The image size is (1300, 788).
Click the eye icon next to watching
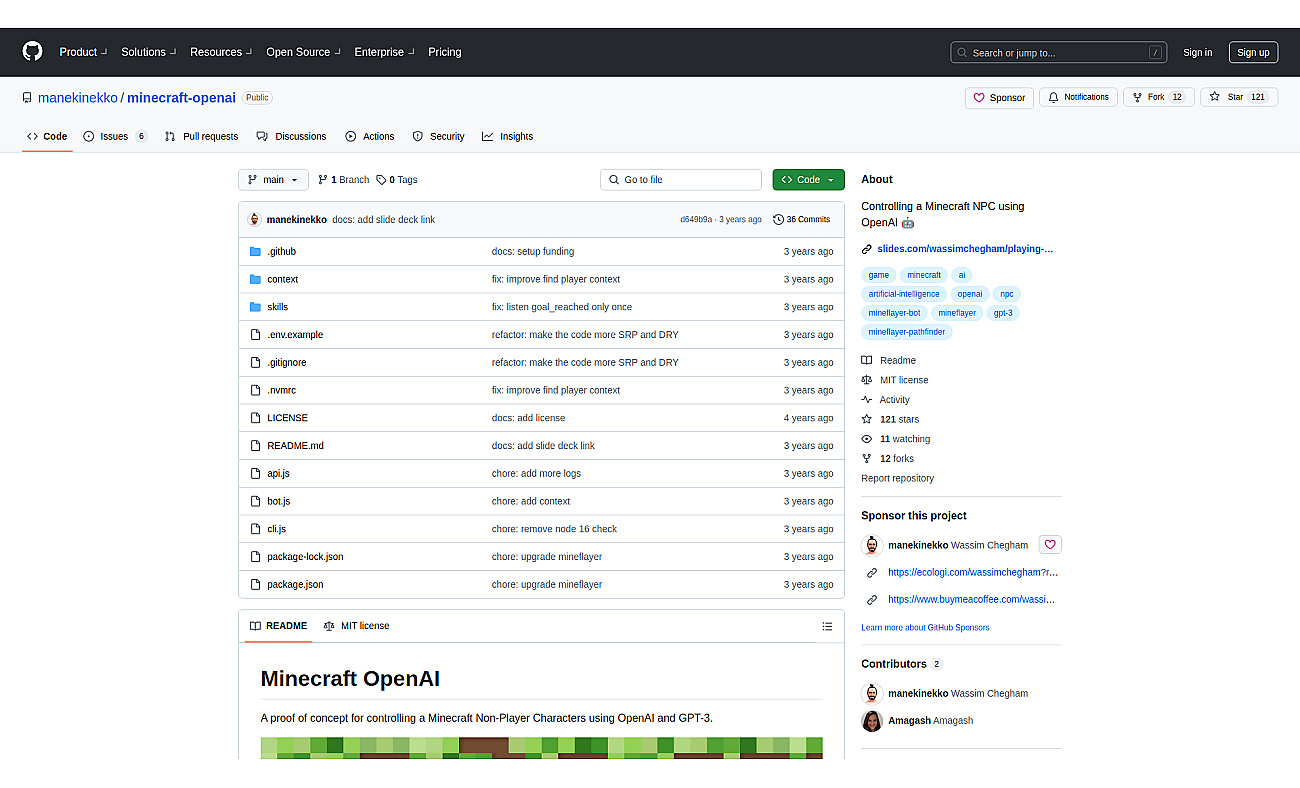pos(867,439)
